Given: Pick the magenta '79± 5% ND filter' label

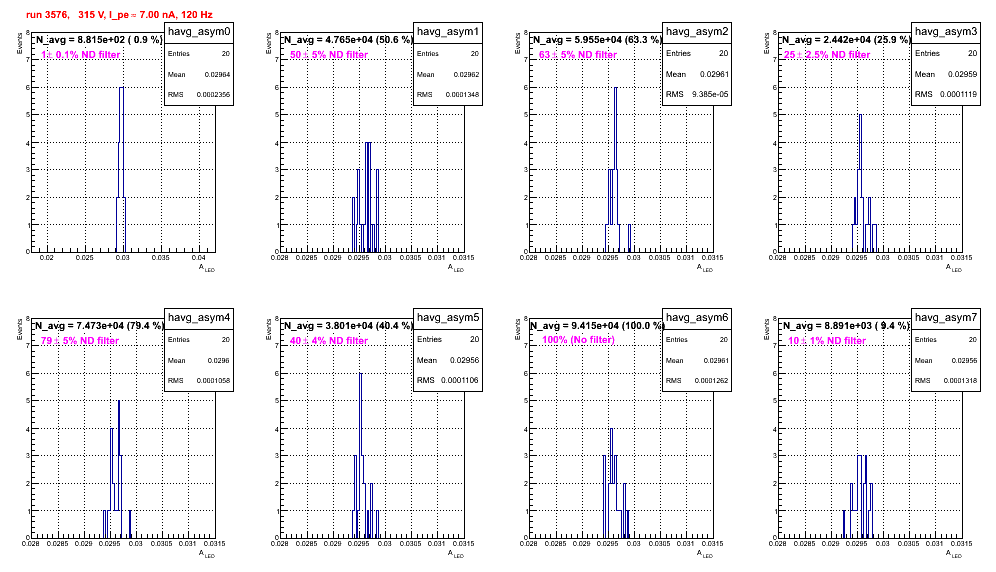Looking at the screenshot, I should tap(80, 341).
